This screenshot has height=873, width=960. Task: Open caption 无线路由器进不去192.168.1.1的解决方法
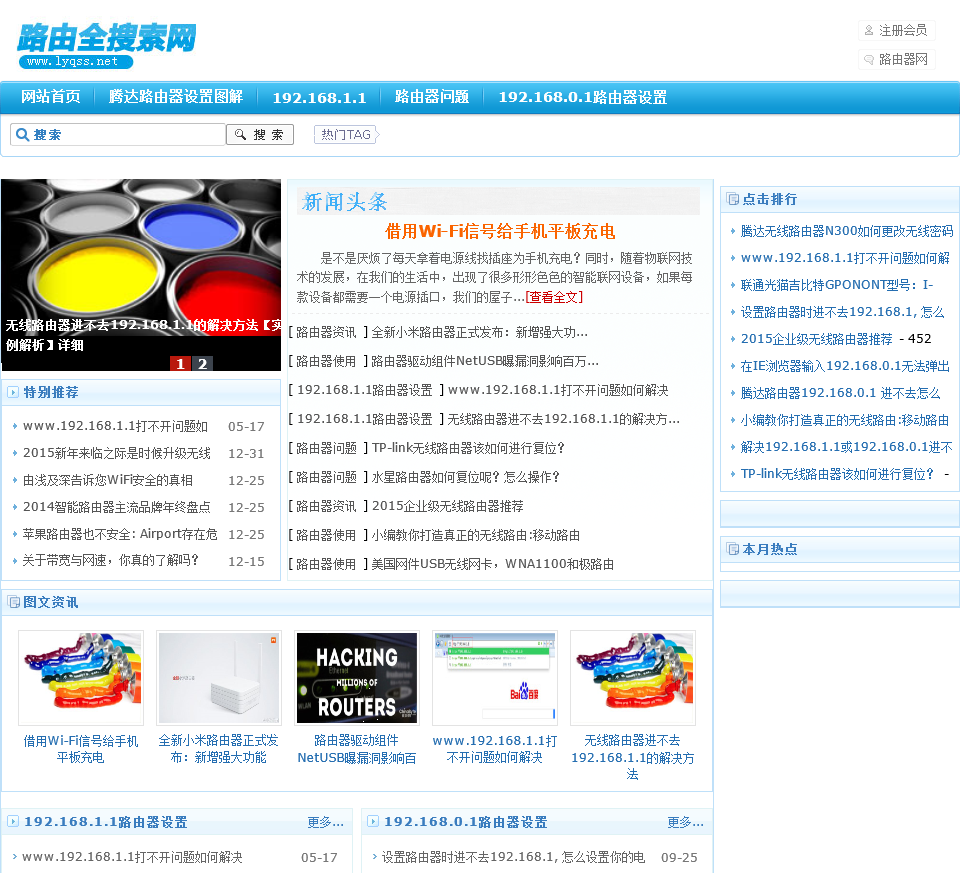click(632, 757)
